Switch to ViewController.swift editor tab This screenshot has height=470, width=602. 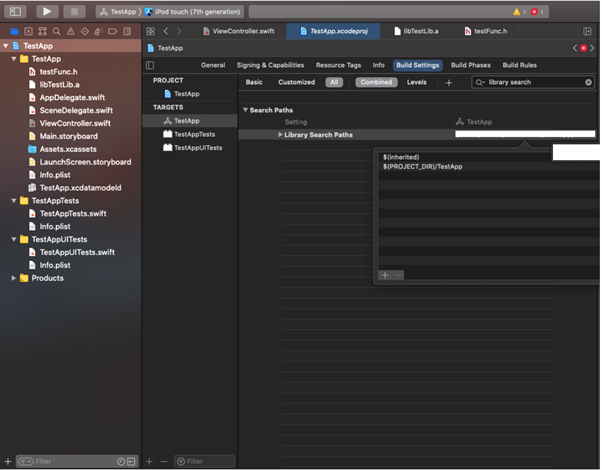pos(238,31)
